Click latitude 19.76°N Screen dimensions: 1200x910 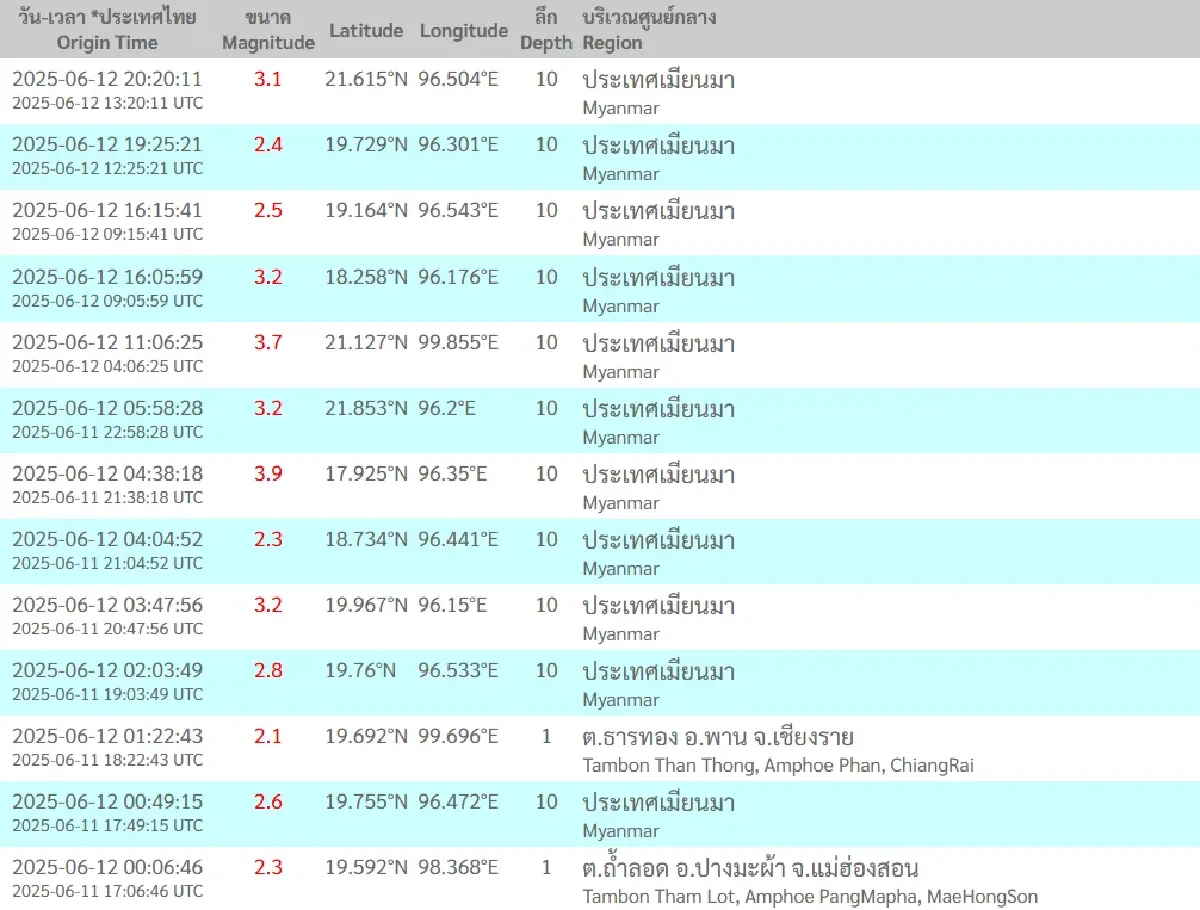(361, 671)
